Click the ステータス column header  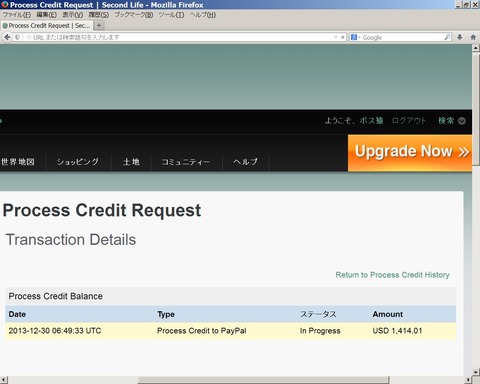[318, 314]
